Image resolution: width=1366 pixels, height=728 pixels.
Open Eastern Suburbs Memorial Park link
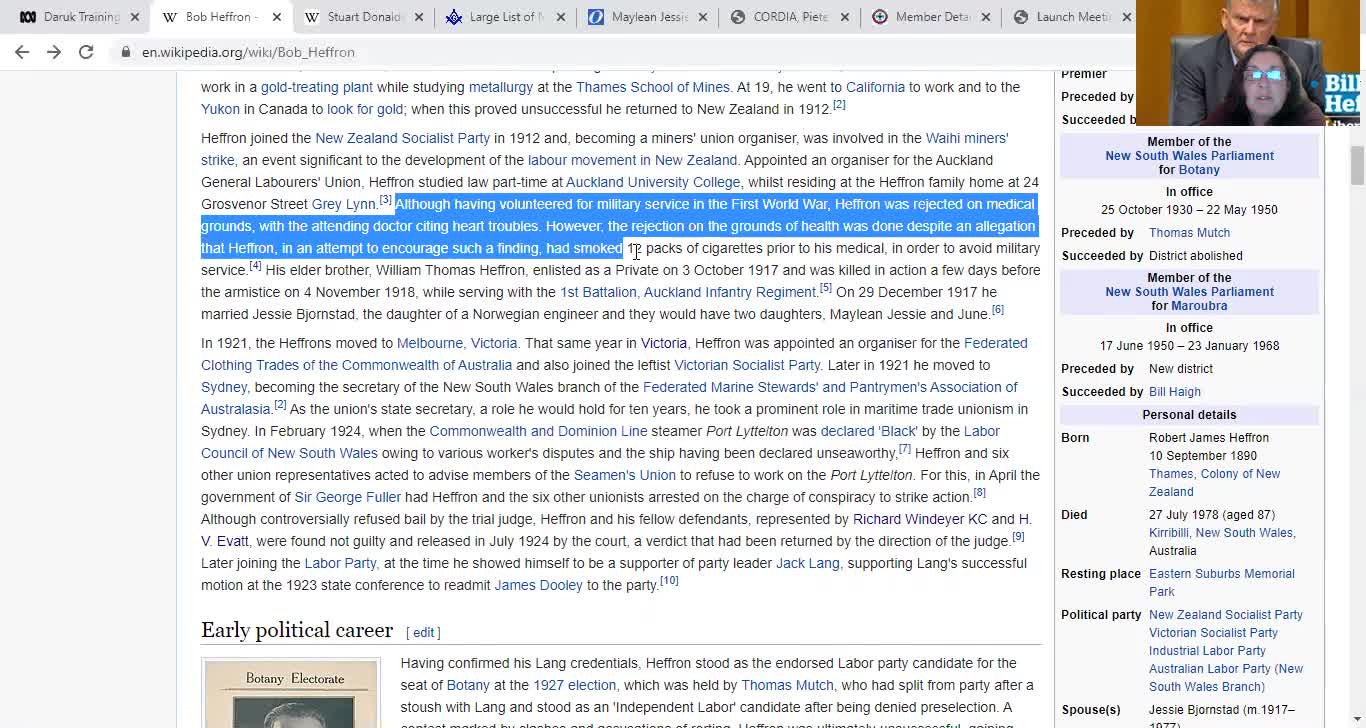[x=1221, y=582]
